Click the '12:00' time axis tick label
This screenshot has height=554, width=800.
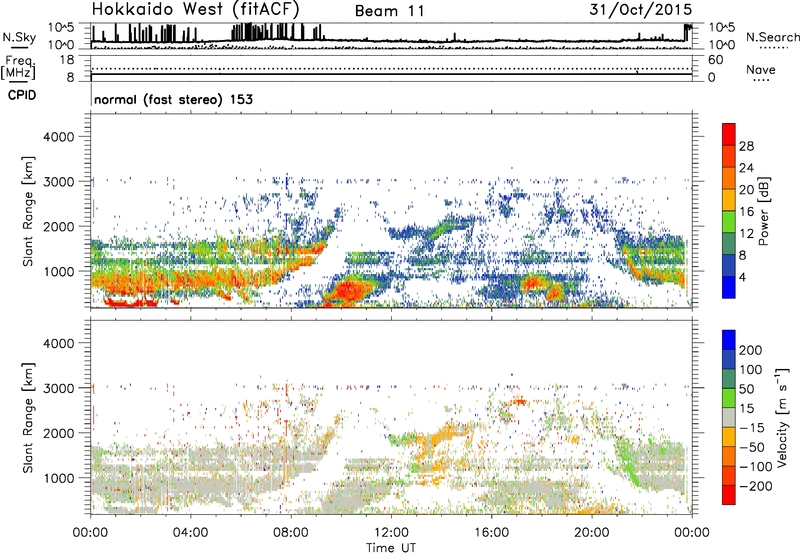[x=391, y=533]
